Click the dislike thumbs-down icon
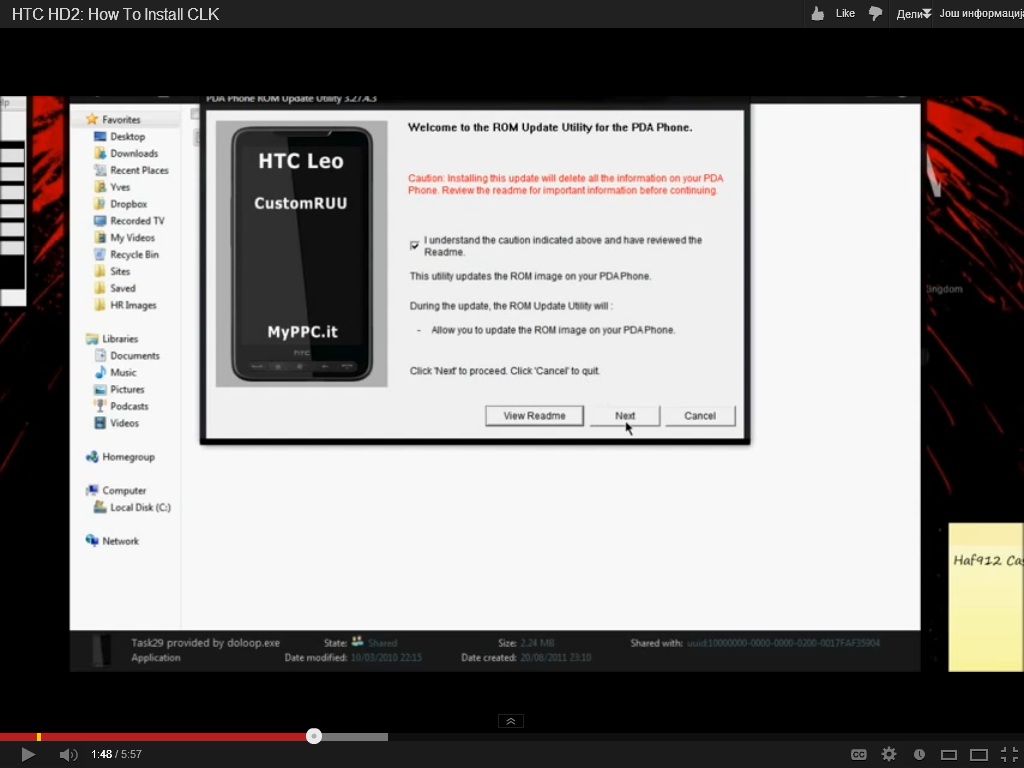Viewport: 1024px width, 768px height. point(876,13)
